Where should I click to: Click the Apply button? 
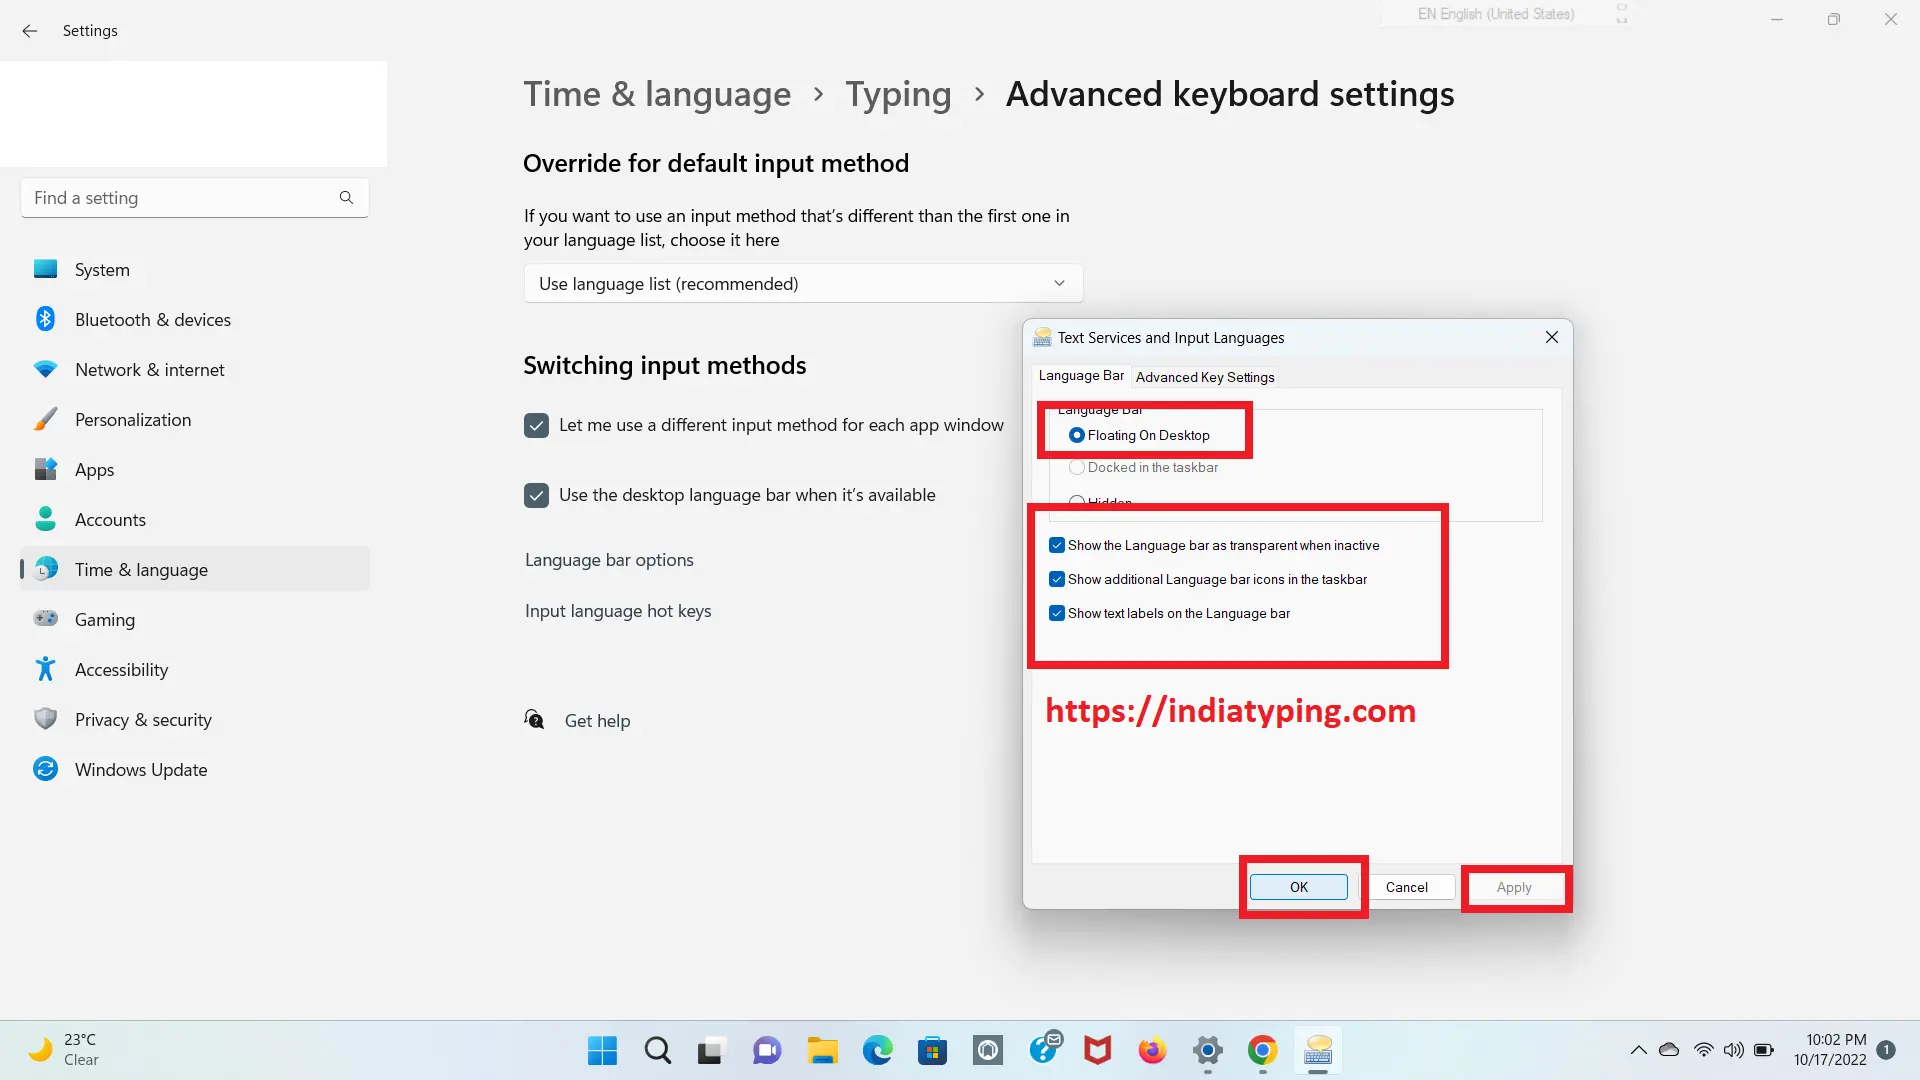point(1514,886)
